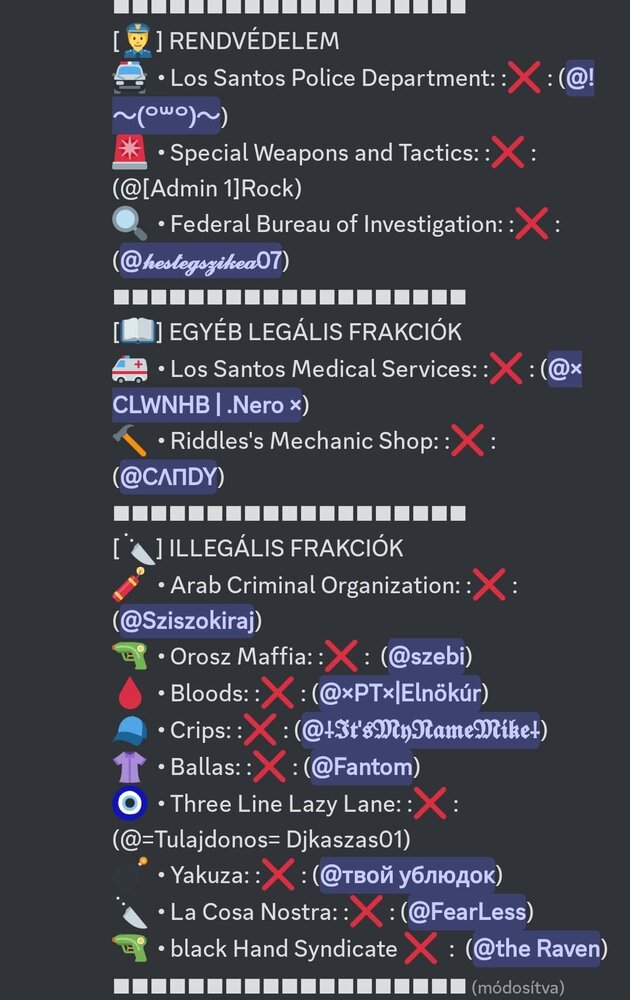The height and width of the screenshot is (1000, 630).
Task: Click the police car emoji
Action: pyautogui.click(x=129, y=78)
